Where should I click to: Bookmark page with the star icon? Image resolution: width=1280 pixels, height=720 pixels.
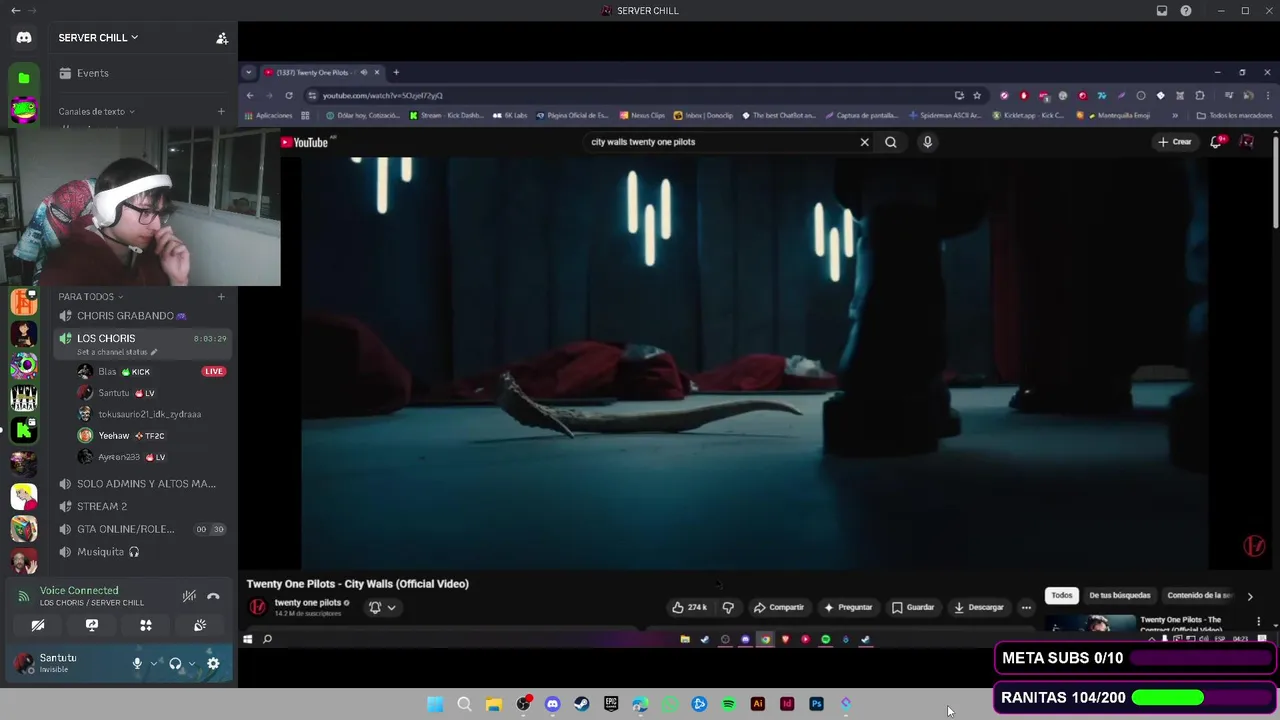(977, 95)
